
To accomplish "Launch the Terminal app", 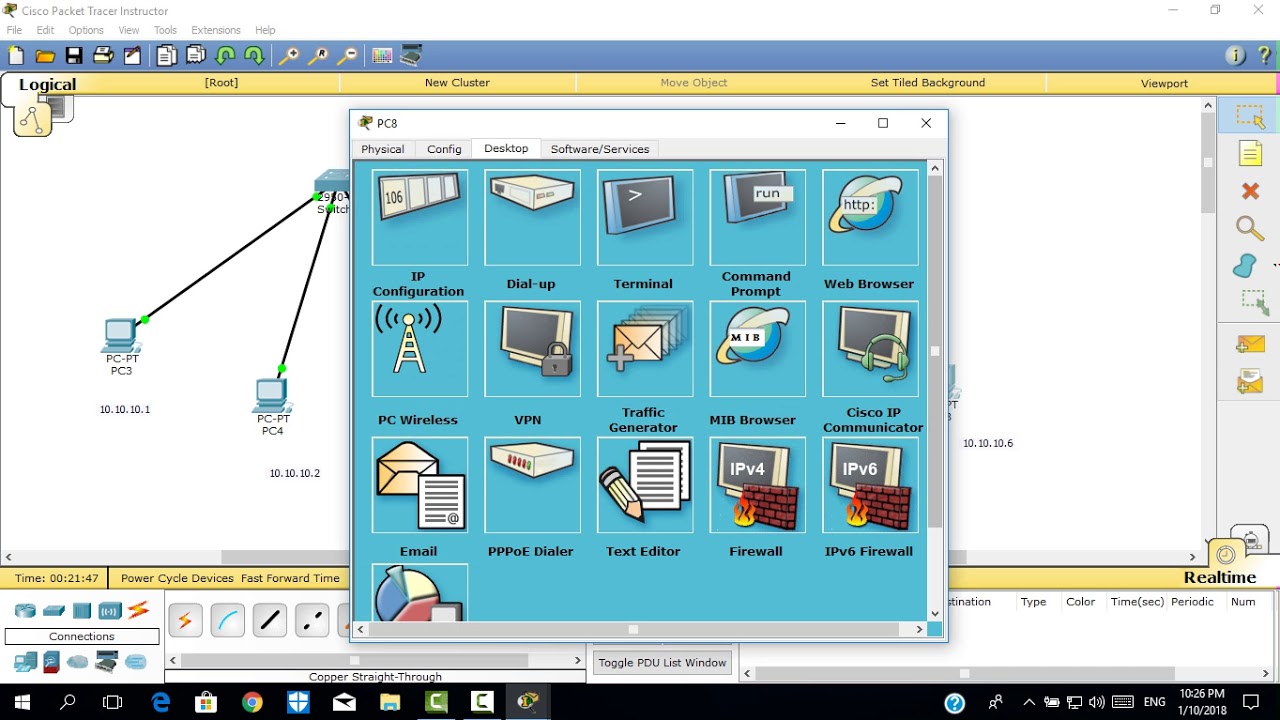I will point(645,217).
